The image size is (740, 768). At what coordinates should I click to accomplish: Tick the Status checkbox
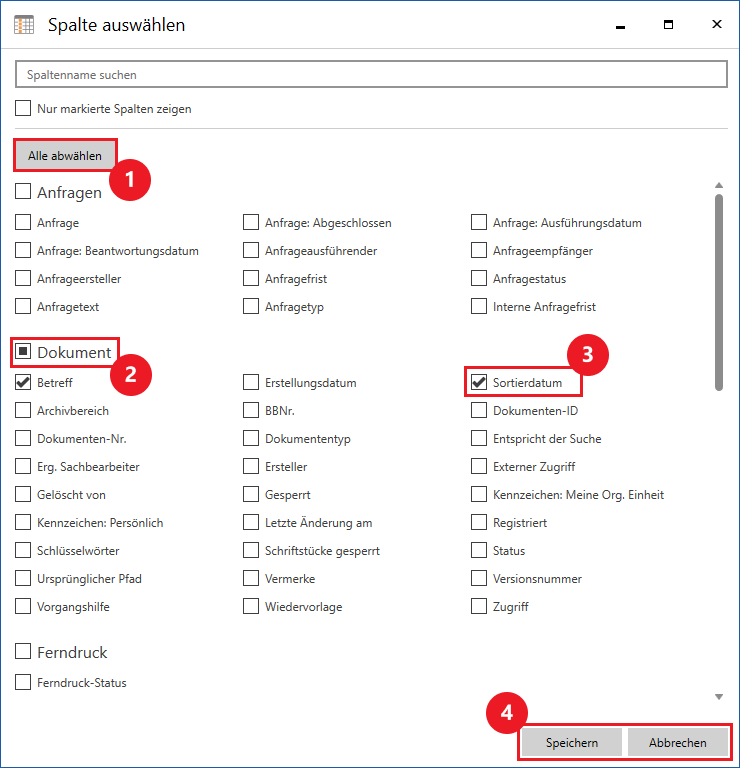click(478, 550)
